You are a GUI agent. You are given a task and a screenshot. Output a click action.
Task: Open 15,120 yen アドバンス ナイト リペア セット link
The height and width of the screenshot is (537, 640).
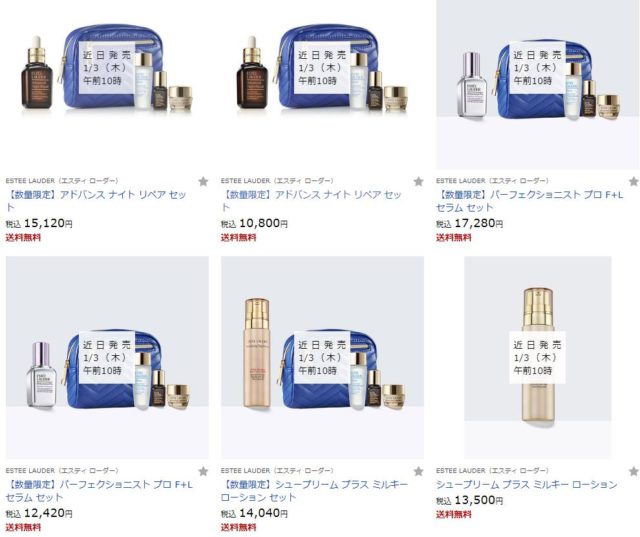point(96,201)
